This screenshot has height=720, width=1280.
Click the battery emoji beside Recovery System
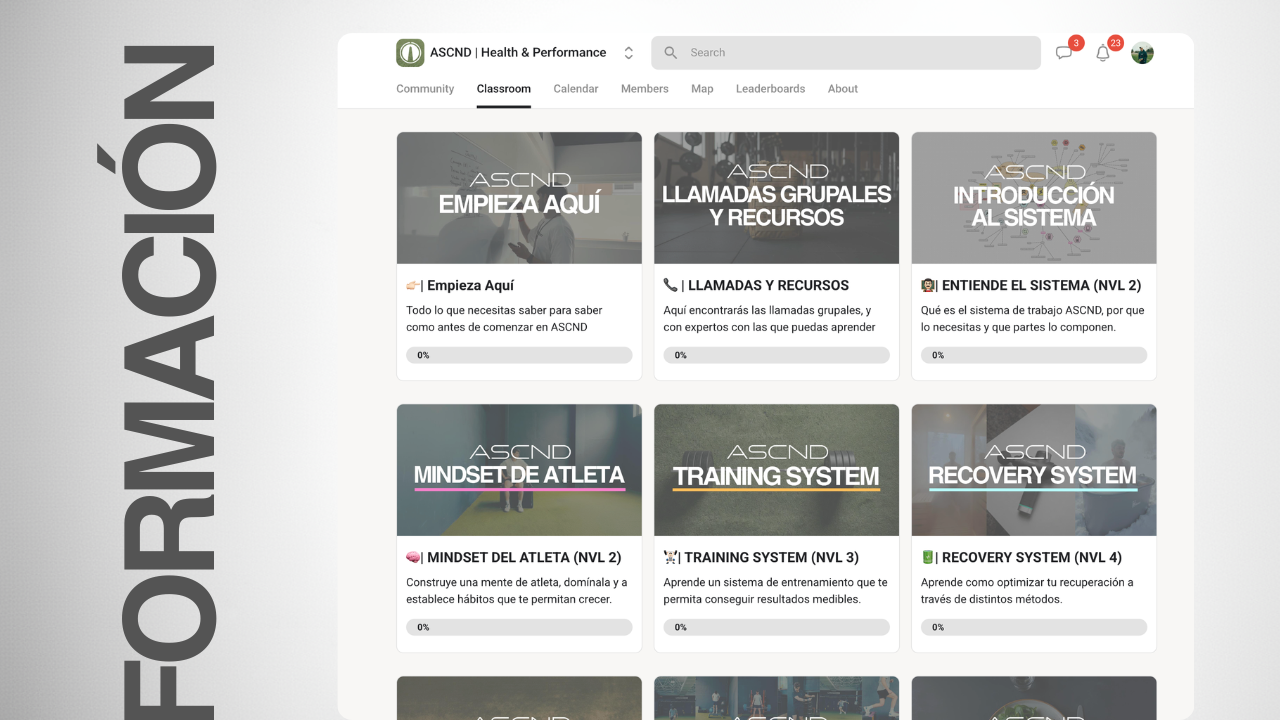[x=928, y=557]
